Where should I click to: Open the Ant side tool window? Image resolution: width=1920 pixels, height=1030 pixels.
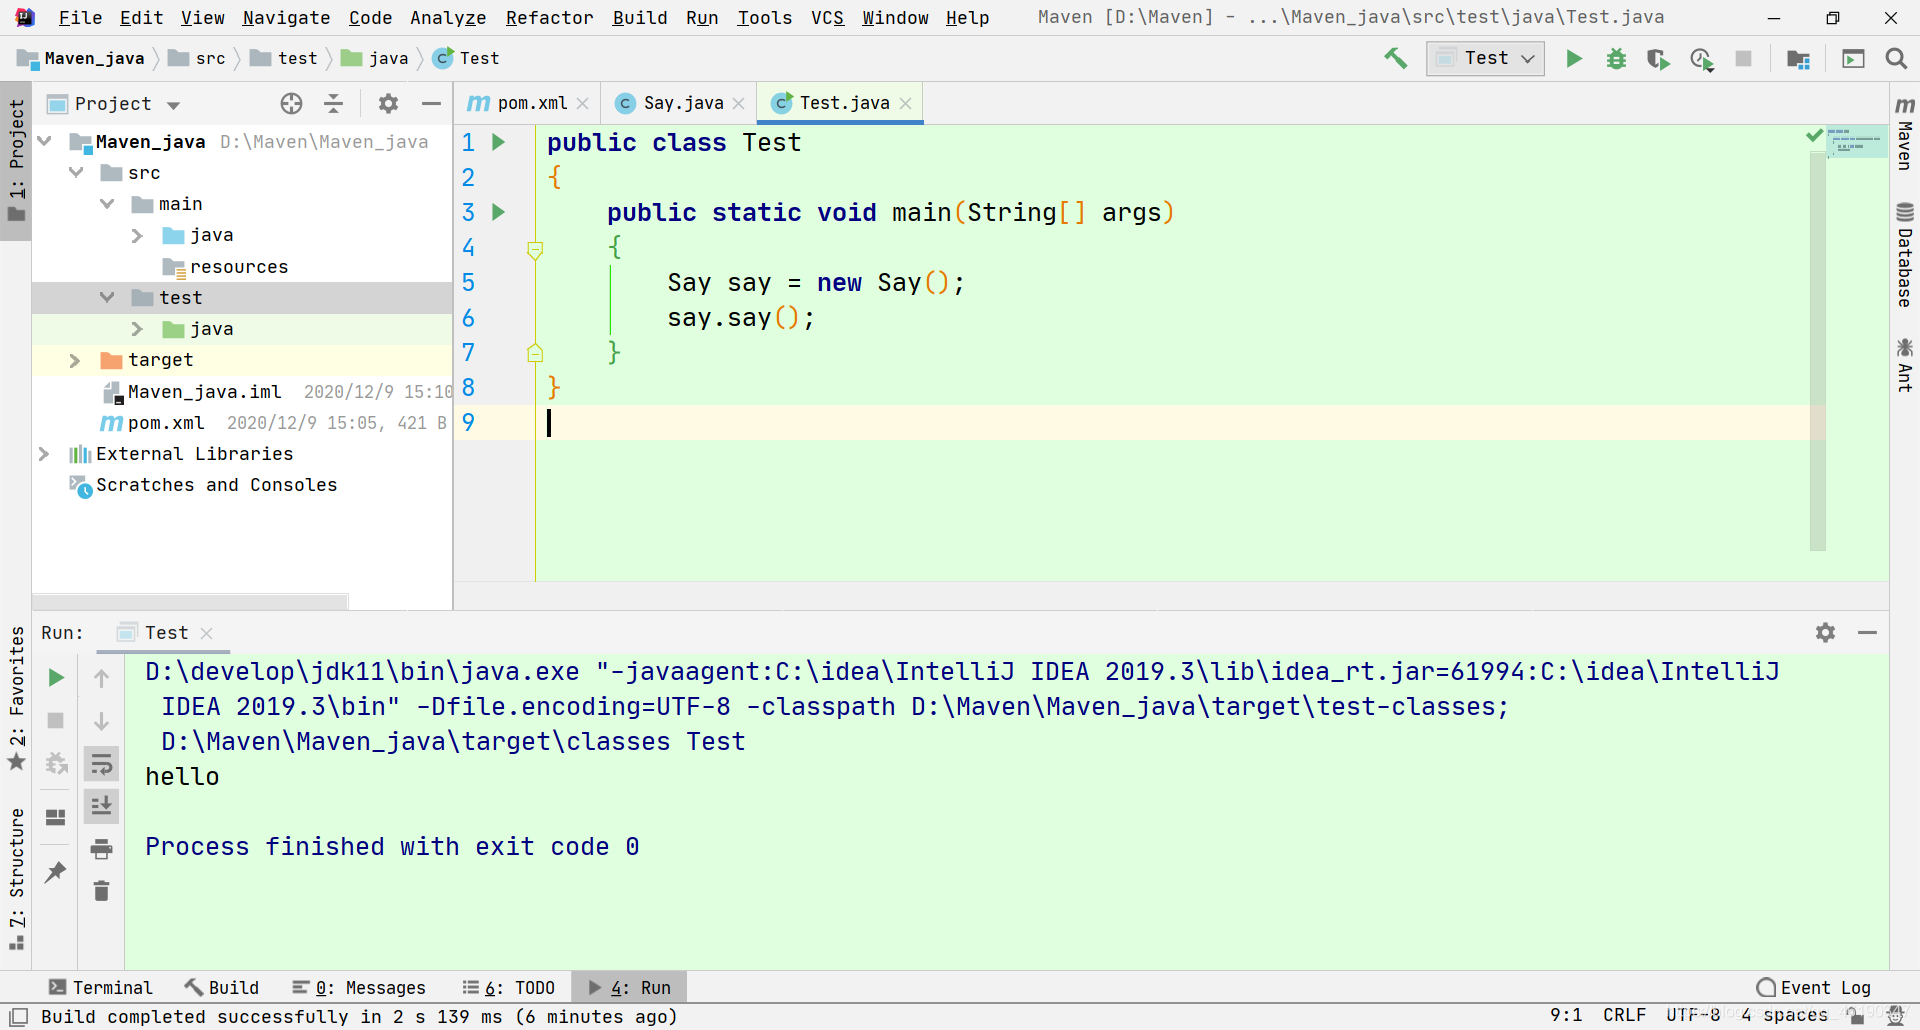pyautogui.click(x=1905, y=365)
